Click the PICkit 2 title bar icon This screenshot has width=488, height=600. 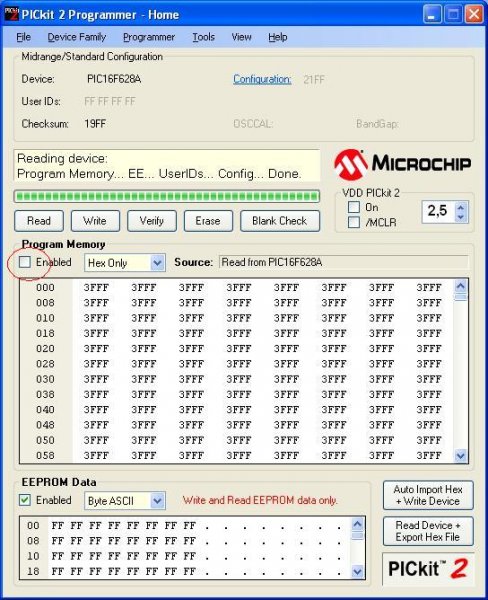(x=11, y=14)
